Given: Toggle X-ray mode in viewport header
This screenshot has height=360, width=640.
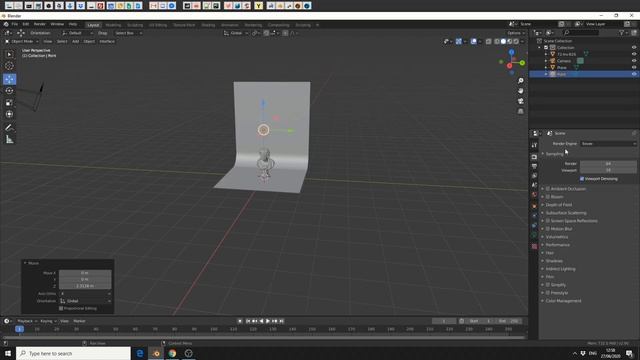Looking at the screenshot, I should [x=489, y=41].
